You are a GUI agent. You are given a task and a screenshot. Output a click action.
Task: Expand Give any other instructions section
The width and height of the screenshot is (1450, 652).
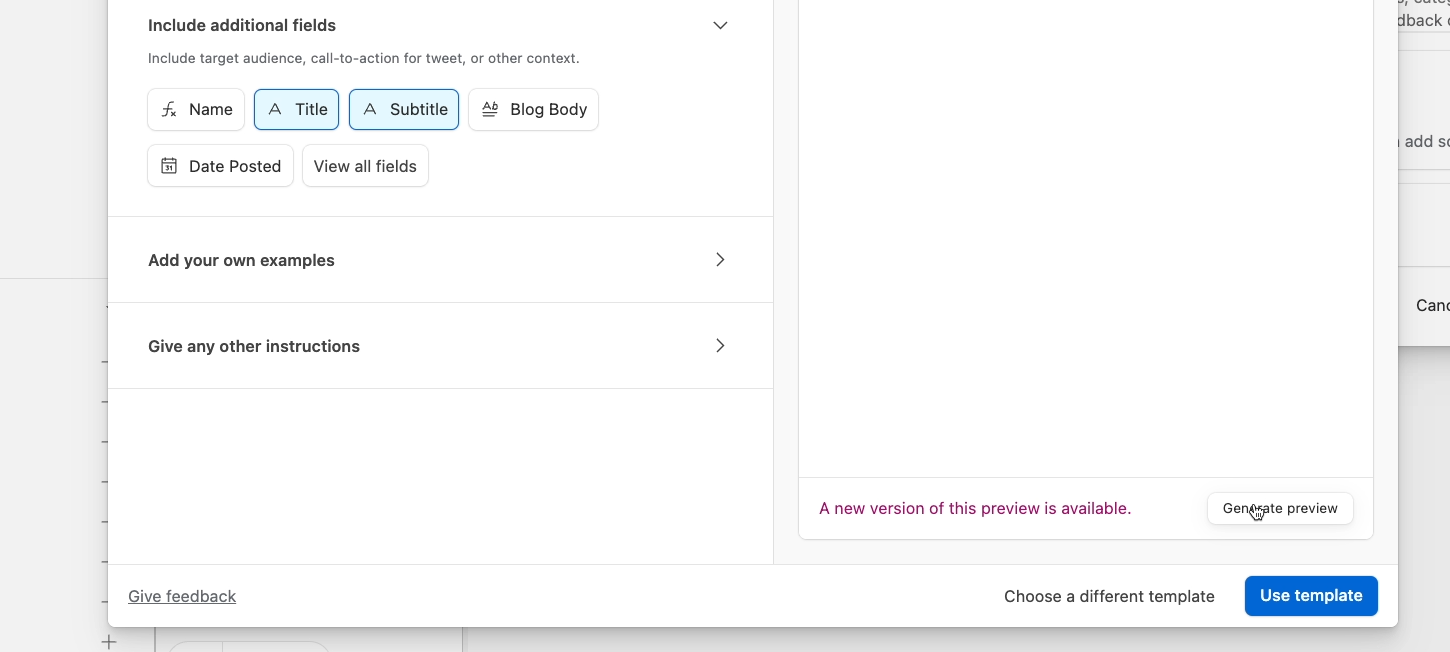click(x=720, y=346)
